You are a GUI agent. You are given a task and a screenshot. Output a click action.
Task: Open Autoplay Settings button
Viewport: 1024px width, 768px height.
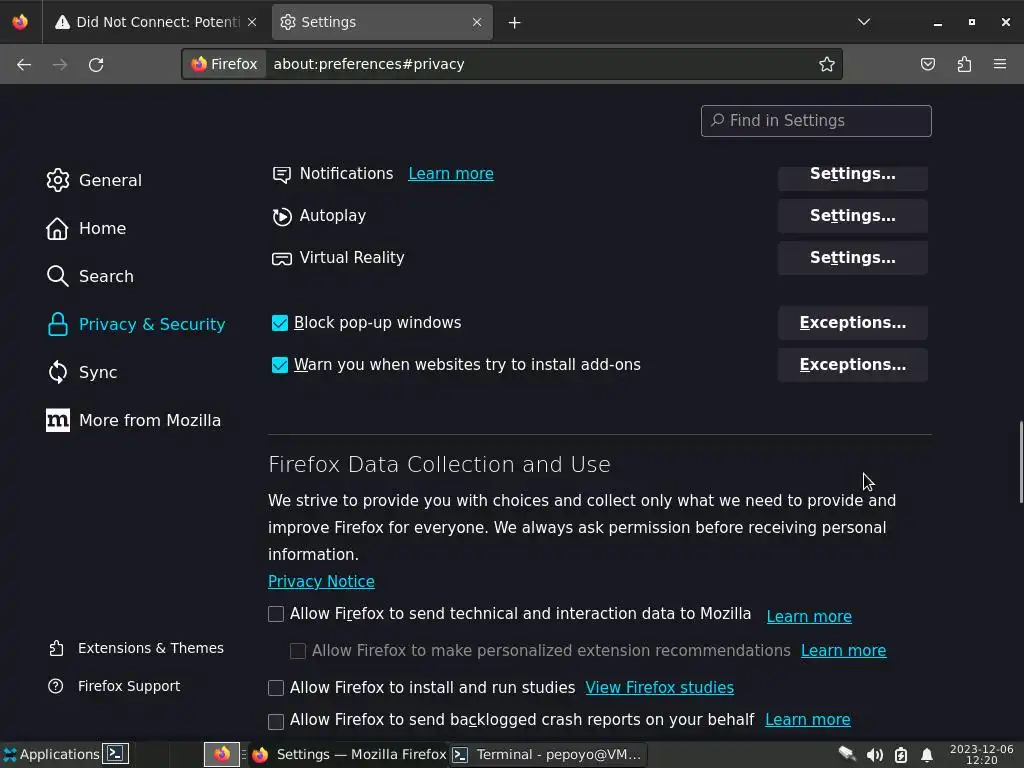(852, 216)
